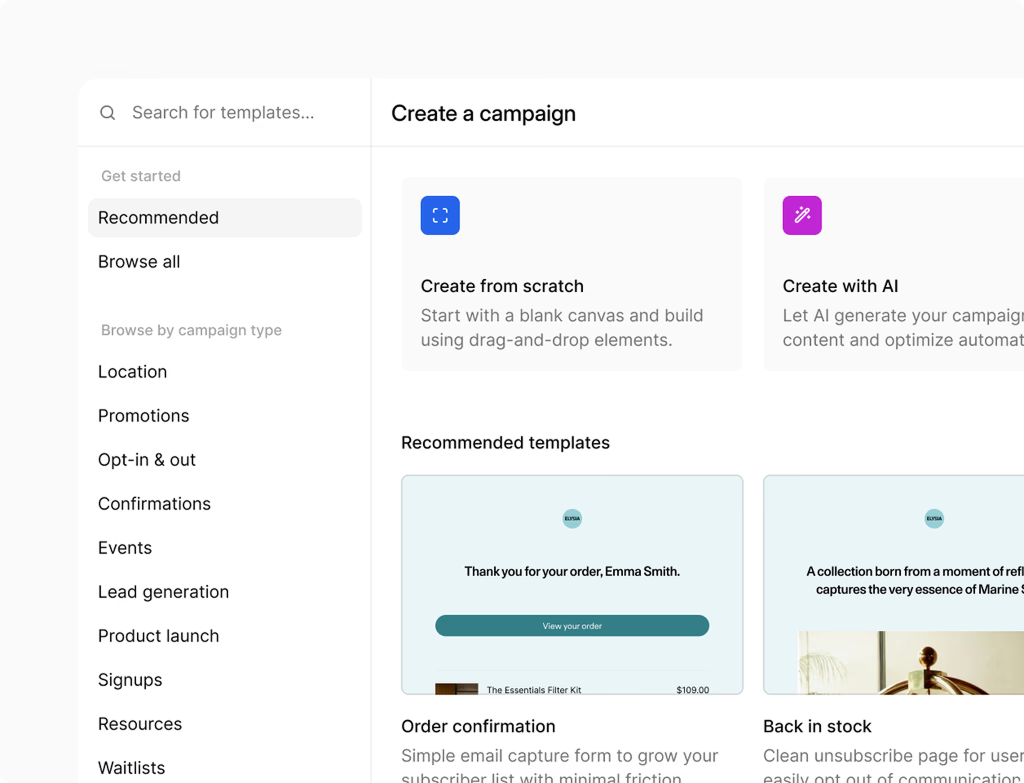
Task: Pick the Events category
Action: [125, 548]
